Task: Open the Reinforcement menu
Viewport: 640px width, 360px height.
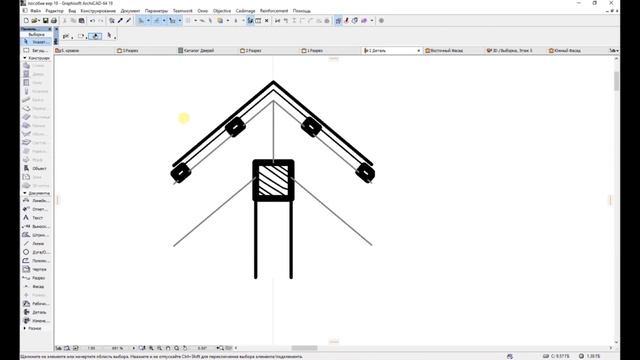Action: pyautogui.click(x=274, y=11)
